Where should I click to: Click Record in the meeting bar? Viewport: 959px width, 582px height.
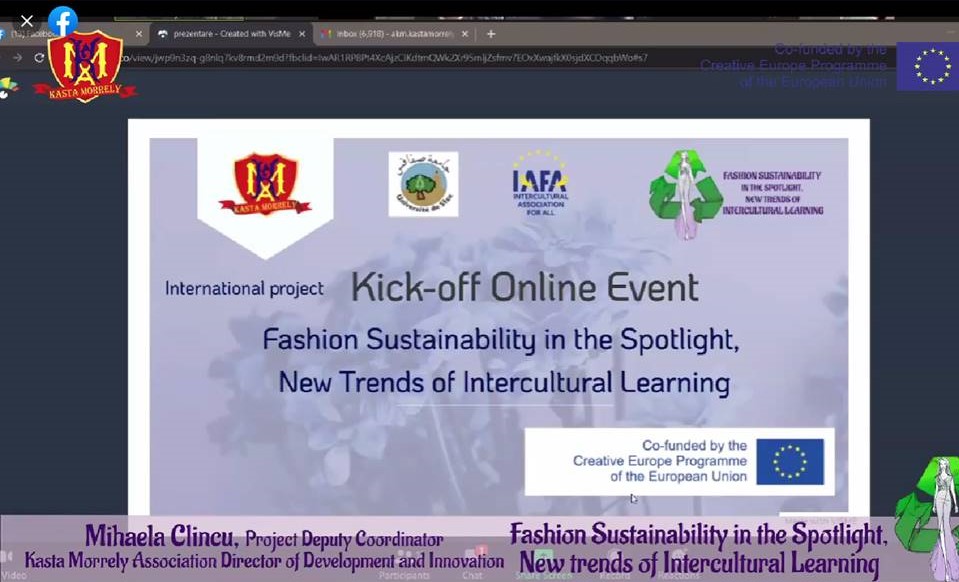615,566
